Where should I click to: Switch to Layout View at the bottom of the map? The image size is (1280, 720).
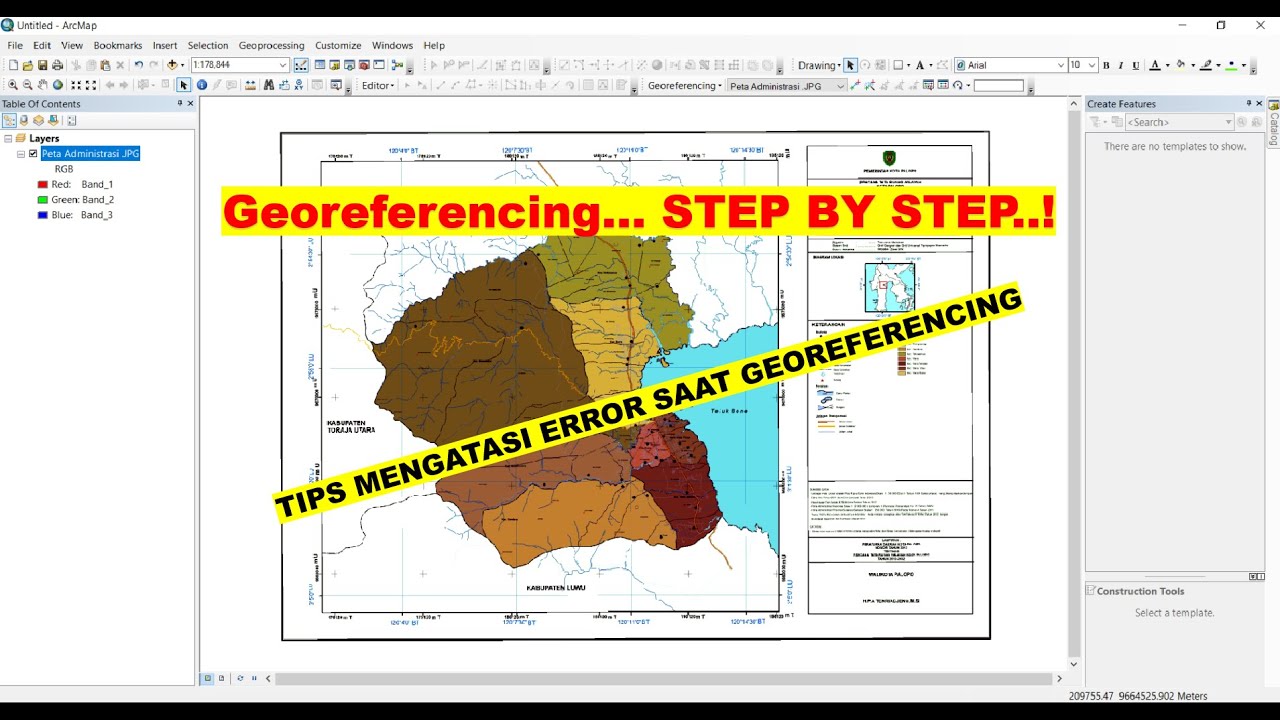point(222,678)
